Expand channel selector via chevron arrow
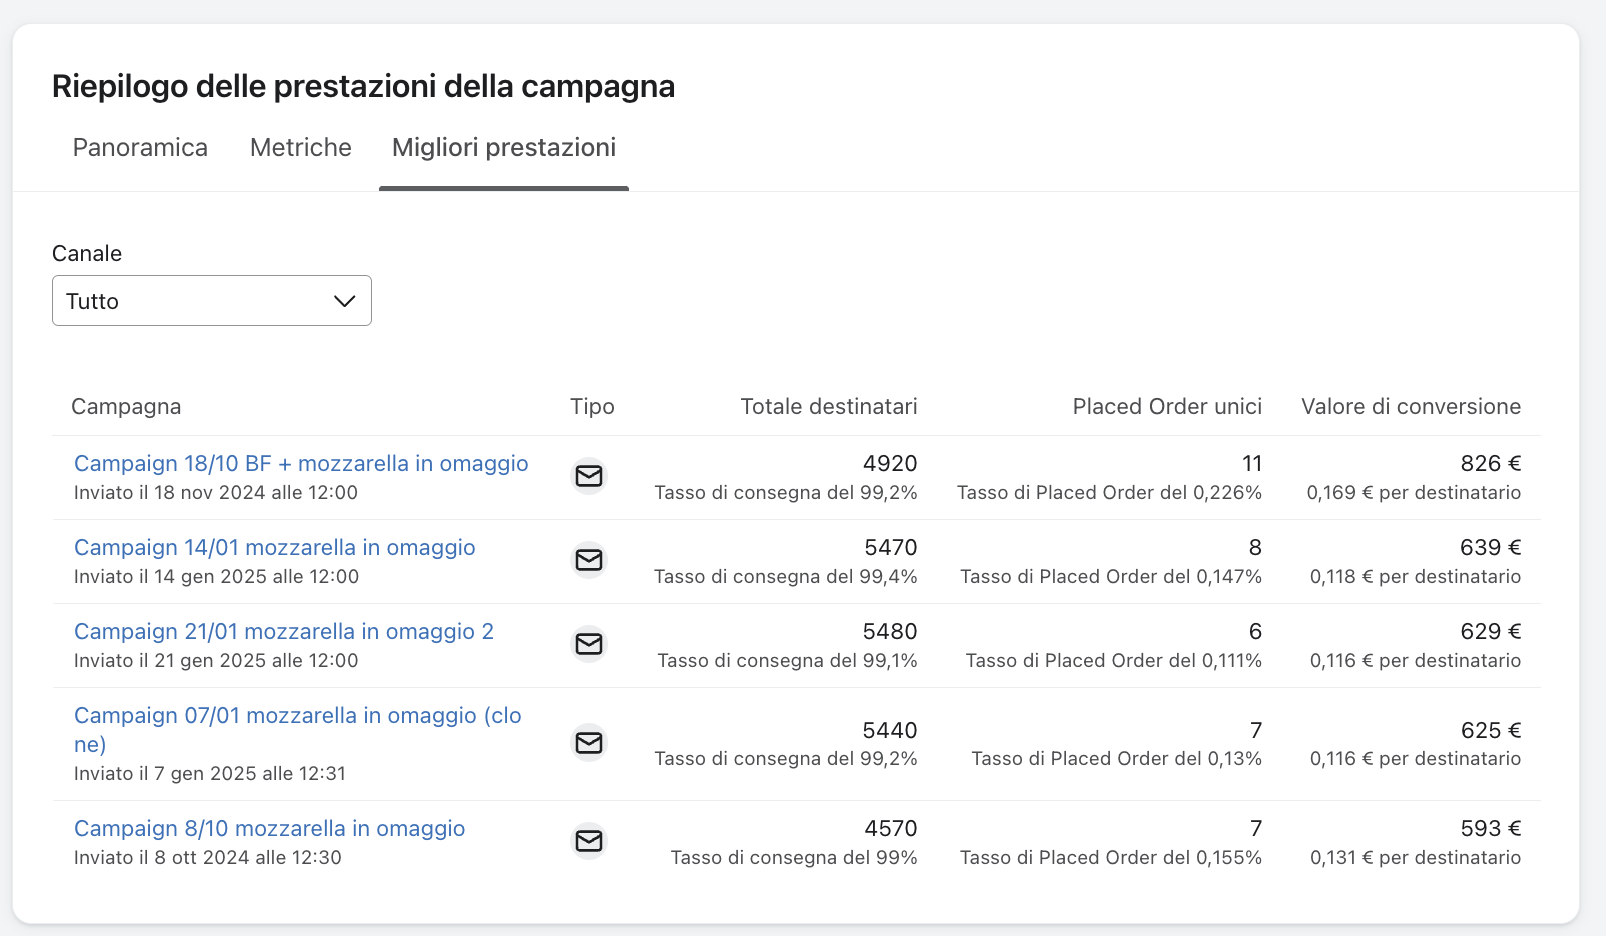This screenshot has width=1606, height=936. pos(345,301)
